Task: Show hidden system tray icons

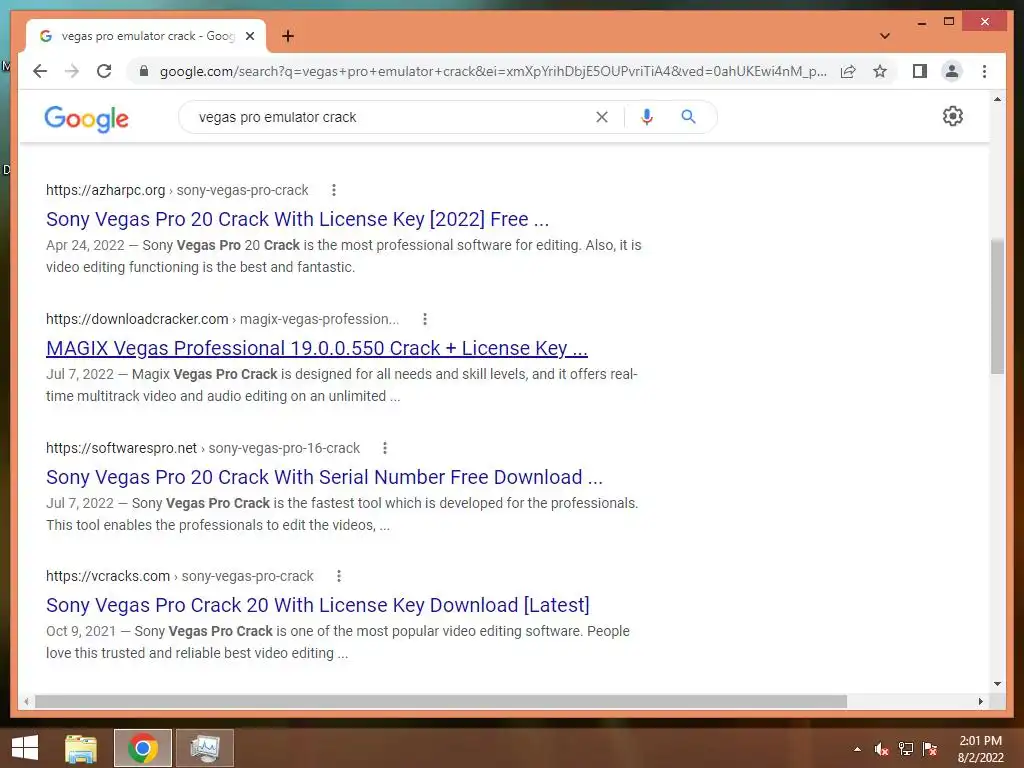Action: click(x=857, y=749)
